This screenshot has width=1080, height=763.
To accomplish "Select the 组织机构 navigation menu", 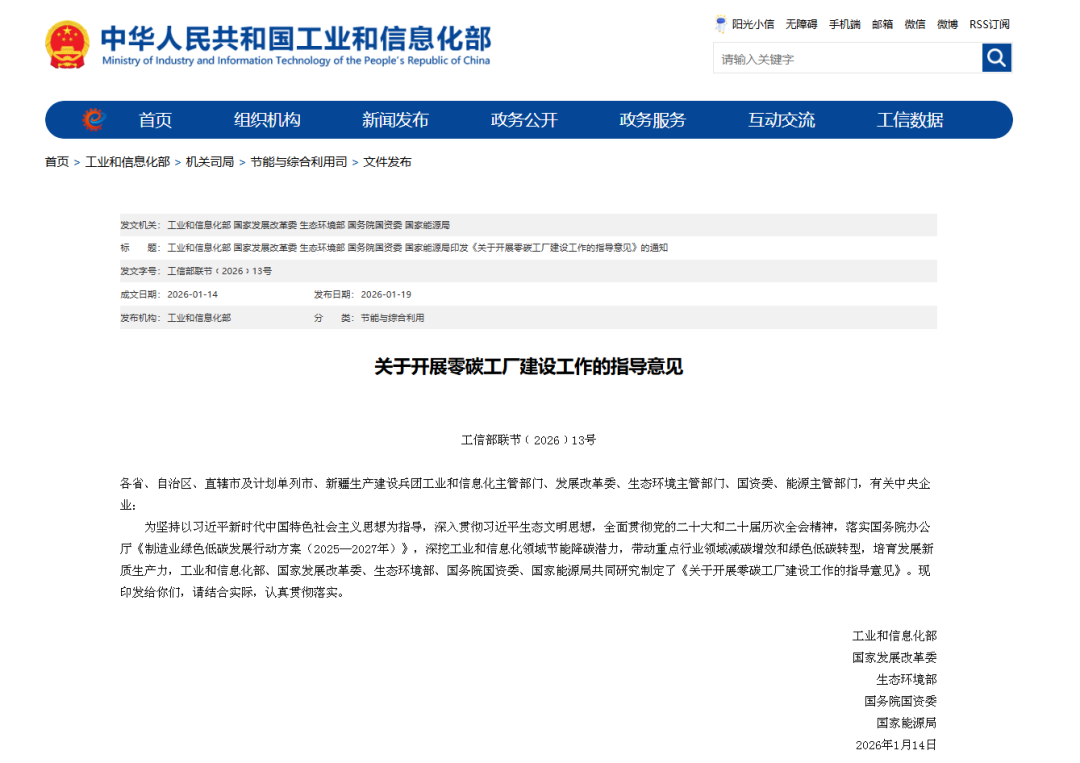I will click(x=268, y=119).
